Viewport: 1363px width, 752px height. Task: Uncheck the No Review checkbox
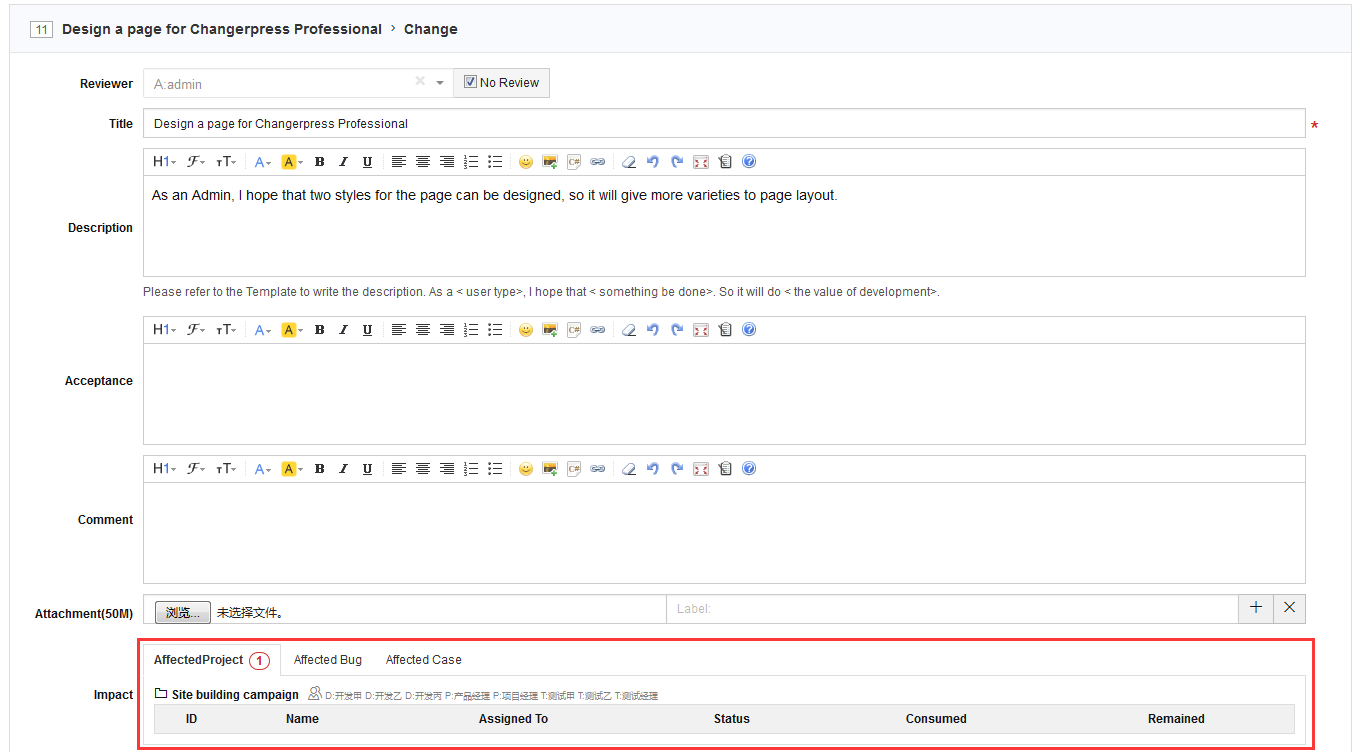coord(470,83)
